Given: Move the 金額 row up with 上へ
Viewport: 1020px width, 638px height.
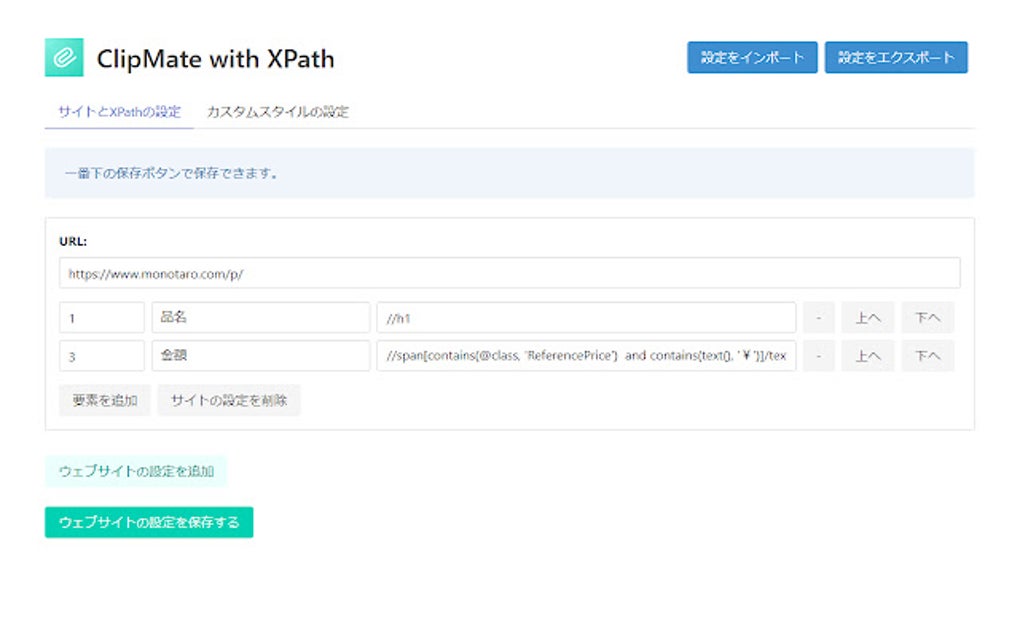Looking at the screenshot, I should click(870, 356).
